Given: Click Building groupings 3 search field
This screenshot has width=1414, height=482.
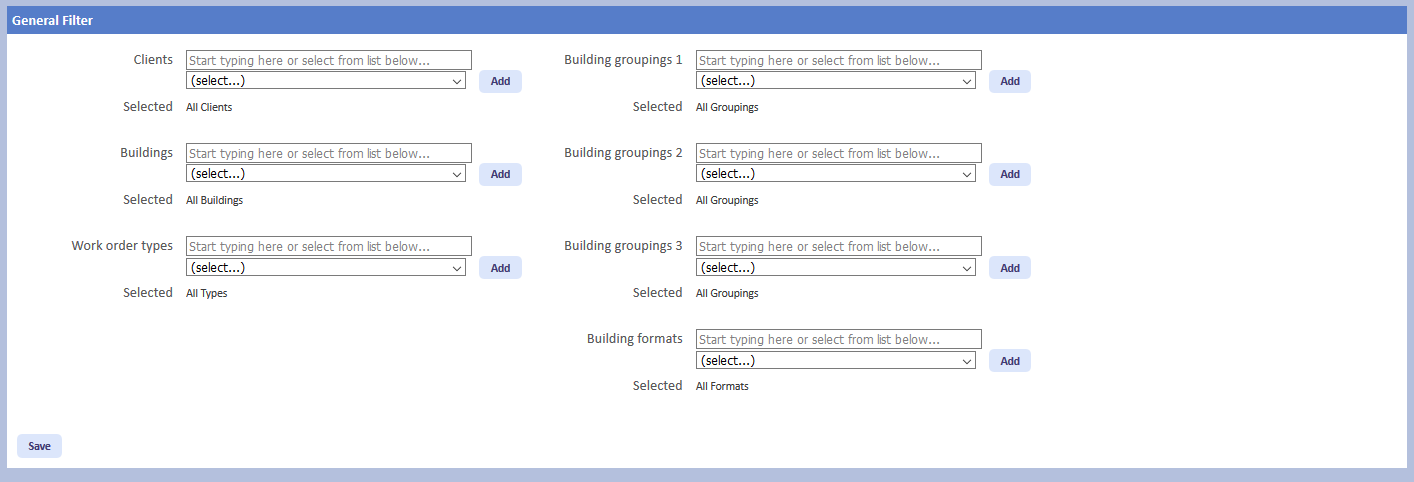Looking at the screenshot, I should click(x=838, y=246).
